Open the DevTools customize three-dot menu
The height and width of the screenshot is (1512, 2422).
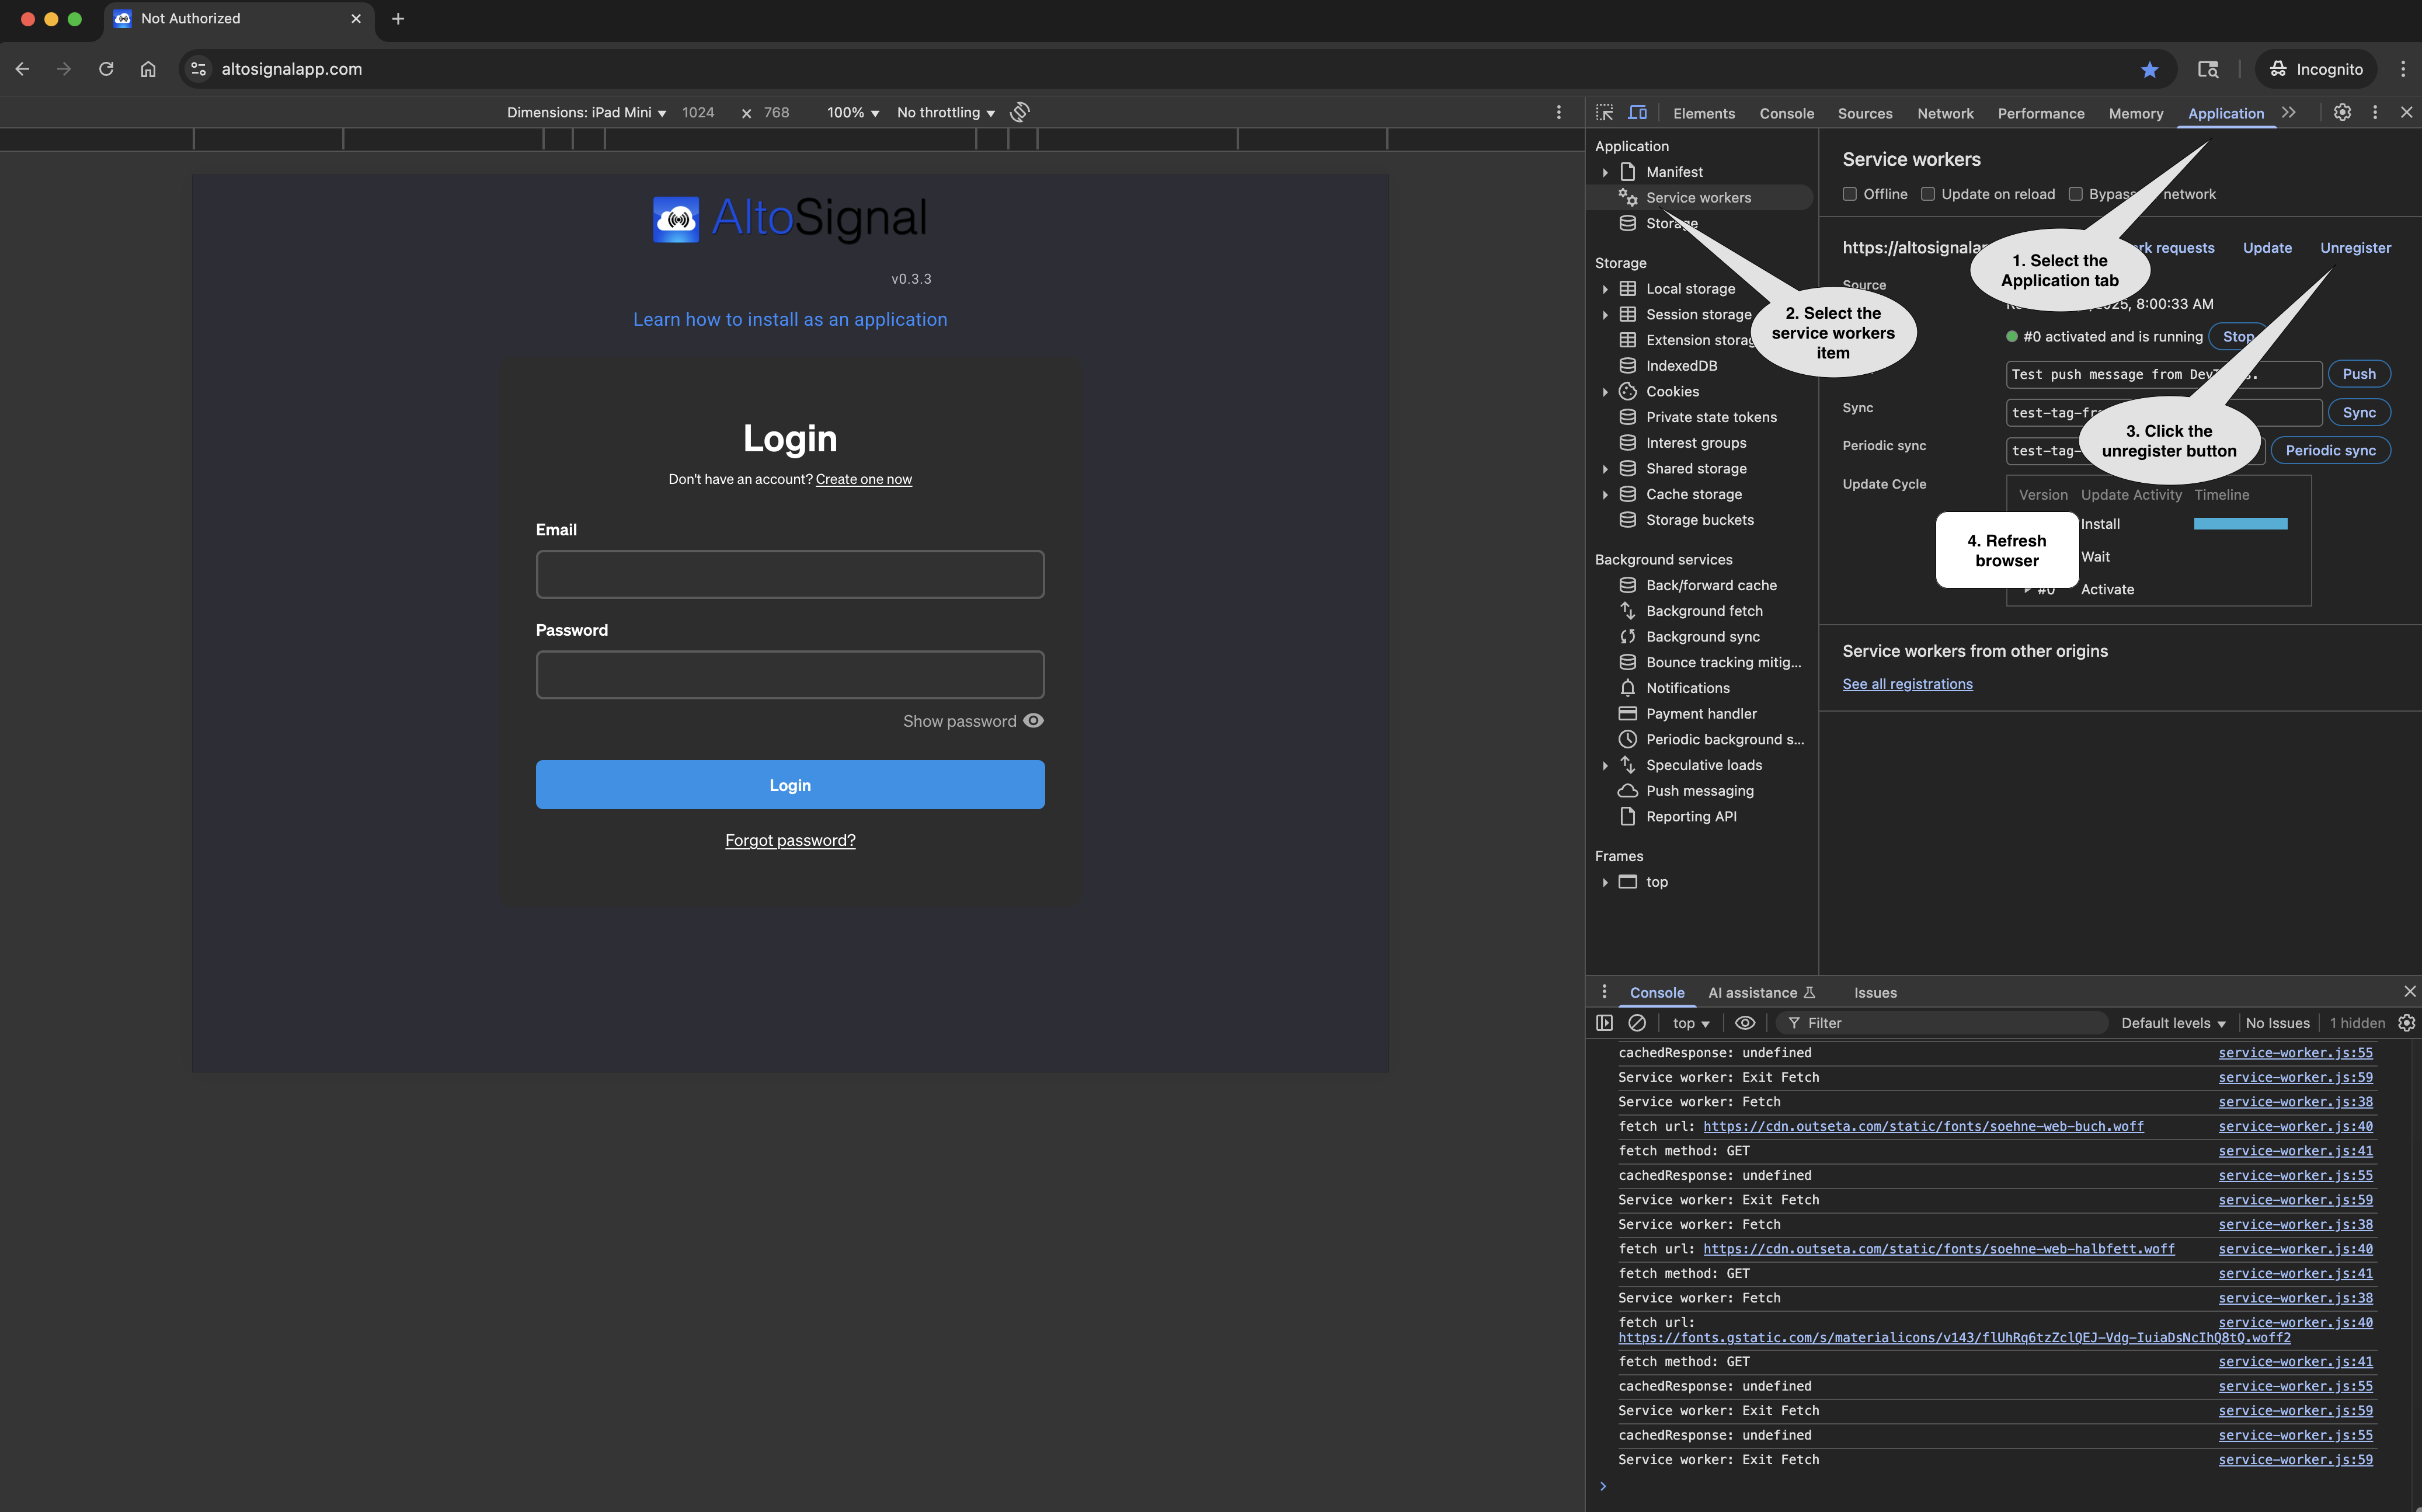pyautogui.click(x=2375, y=113)
